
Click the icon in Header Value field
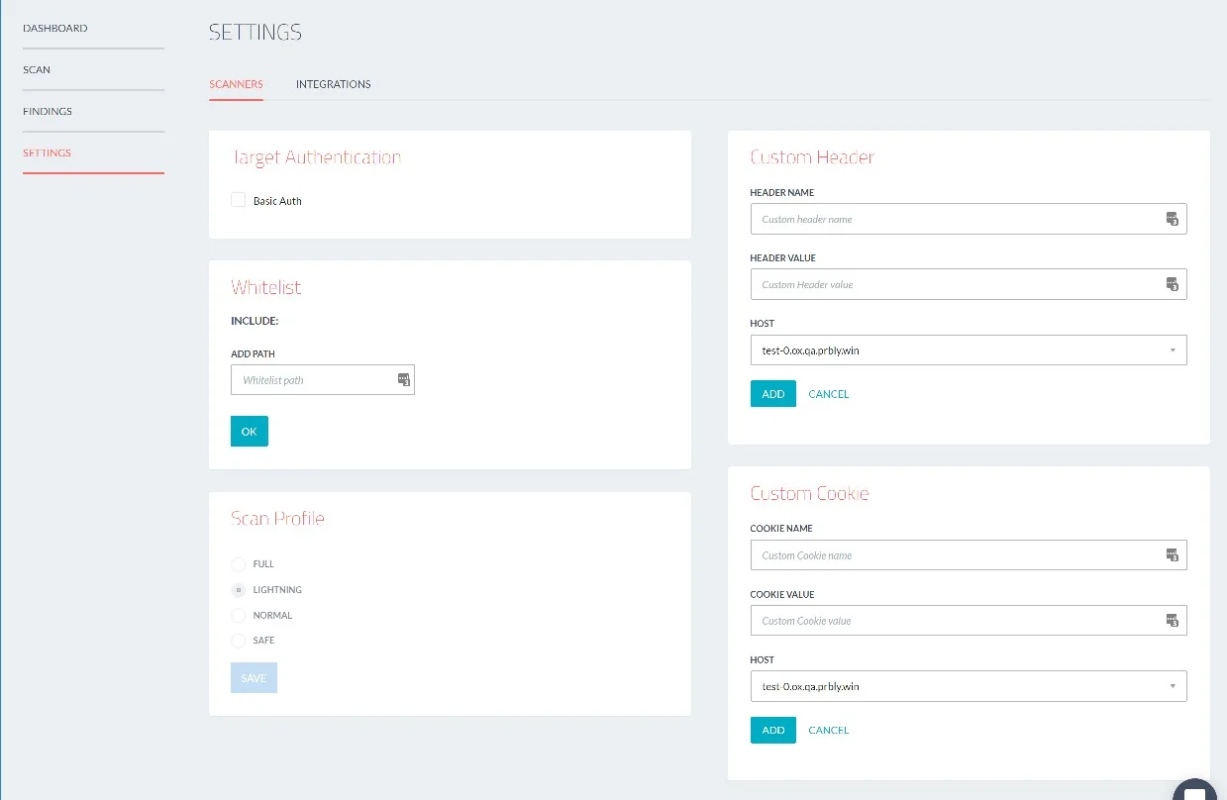tap(1172, 284)
